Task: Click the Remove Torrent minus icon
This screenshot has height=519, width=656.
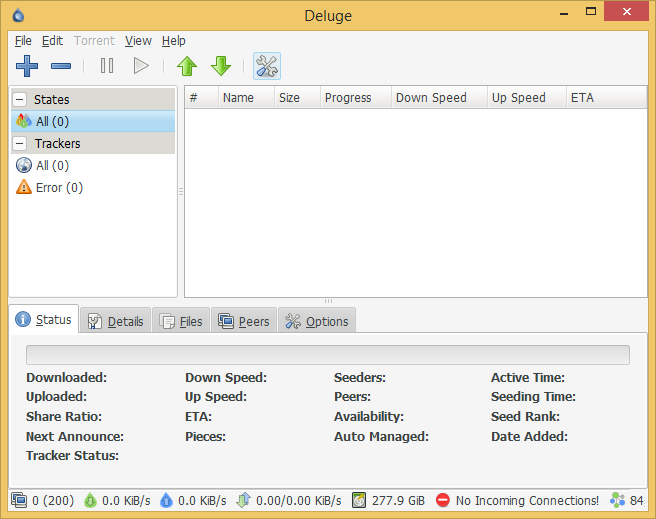Action: [x=61, y=66]
